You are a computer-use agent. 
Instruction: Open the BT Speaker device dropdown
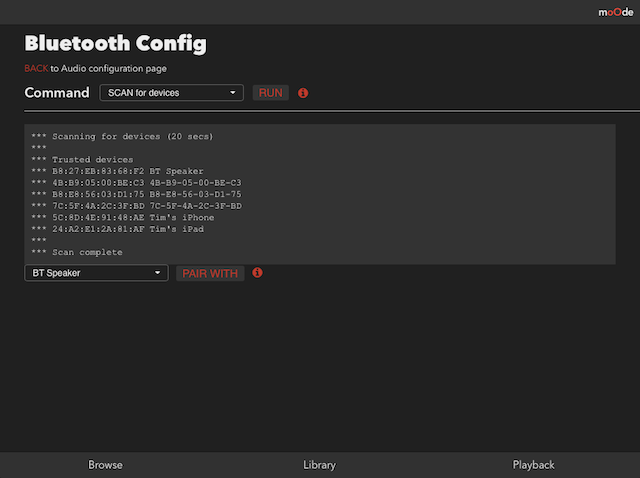click(x=96, y=273)
